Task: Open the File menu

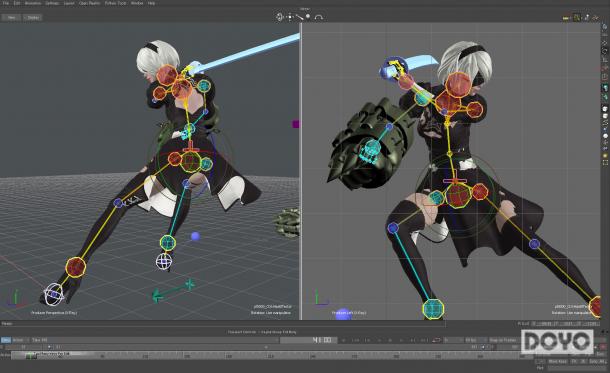Action: pyautogui.click(x=5, y=3)
